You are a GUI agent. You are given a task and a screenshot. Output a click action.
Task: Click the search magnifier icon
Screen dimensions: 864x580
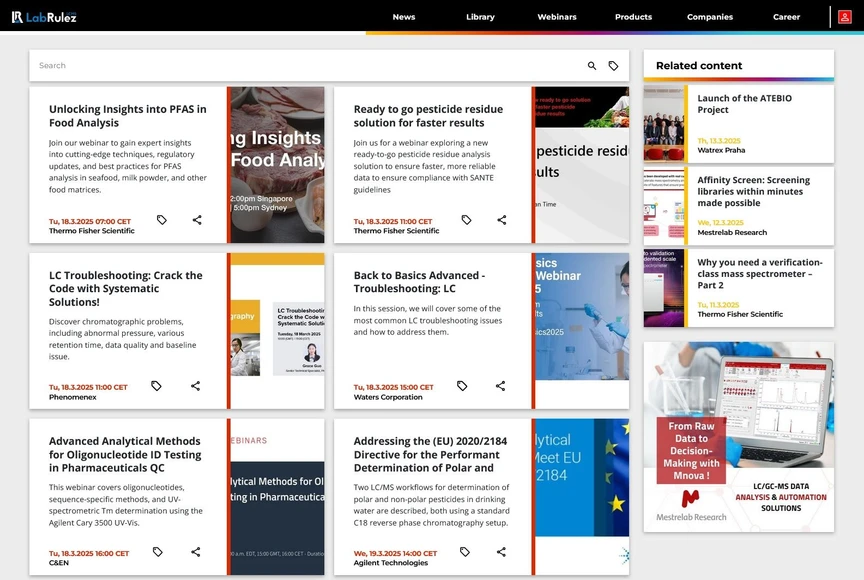pos(591,64)
